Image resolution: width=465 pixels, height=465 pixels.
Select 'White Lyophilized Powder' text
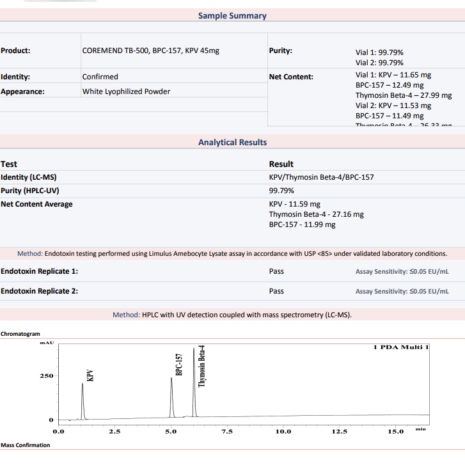[126, 91]
